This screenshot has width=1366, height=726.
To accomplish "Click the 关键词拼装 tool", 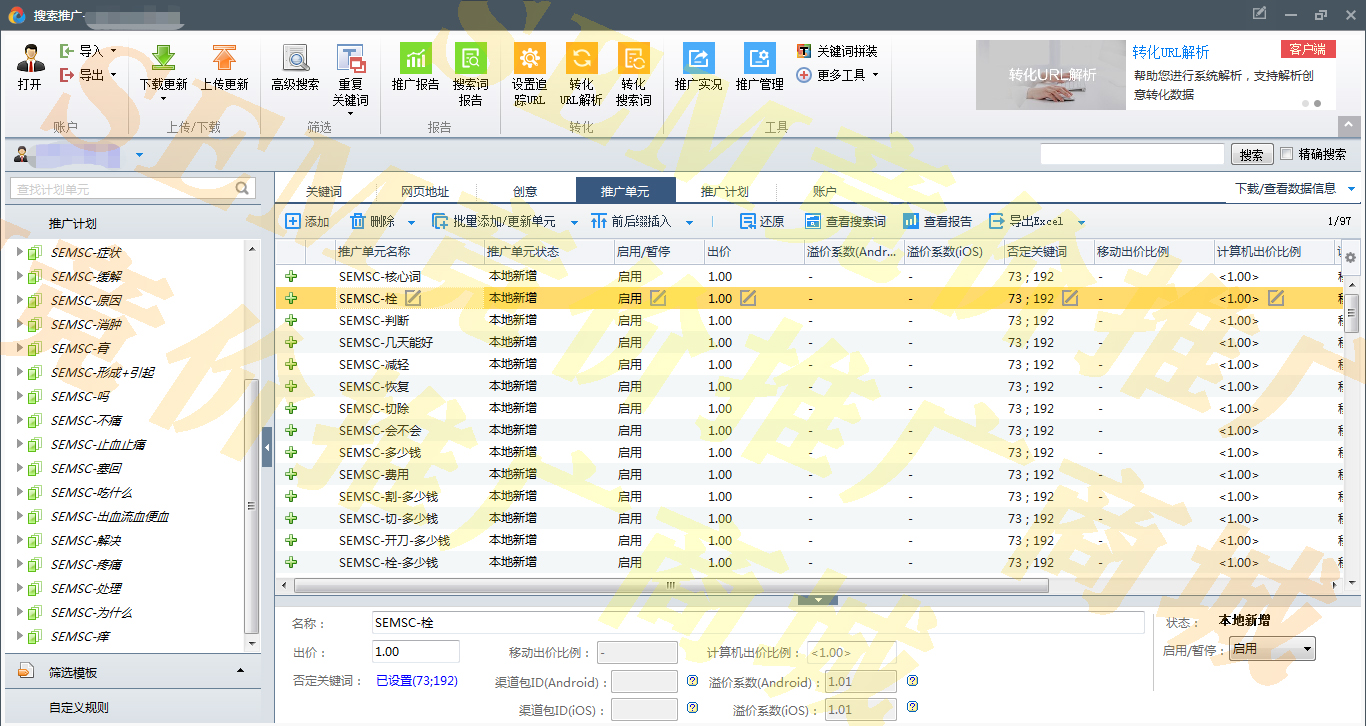I will (x=837, y=51).
